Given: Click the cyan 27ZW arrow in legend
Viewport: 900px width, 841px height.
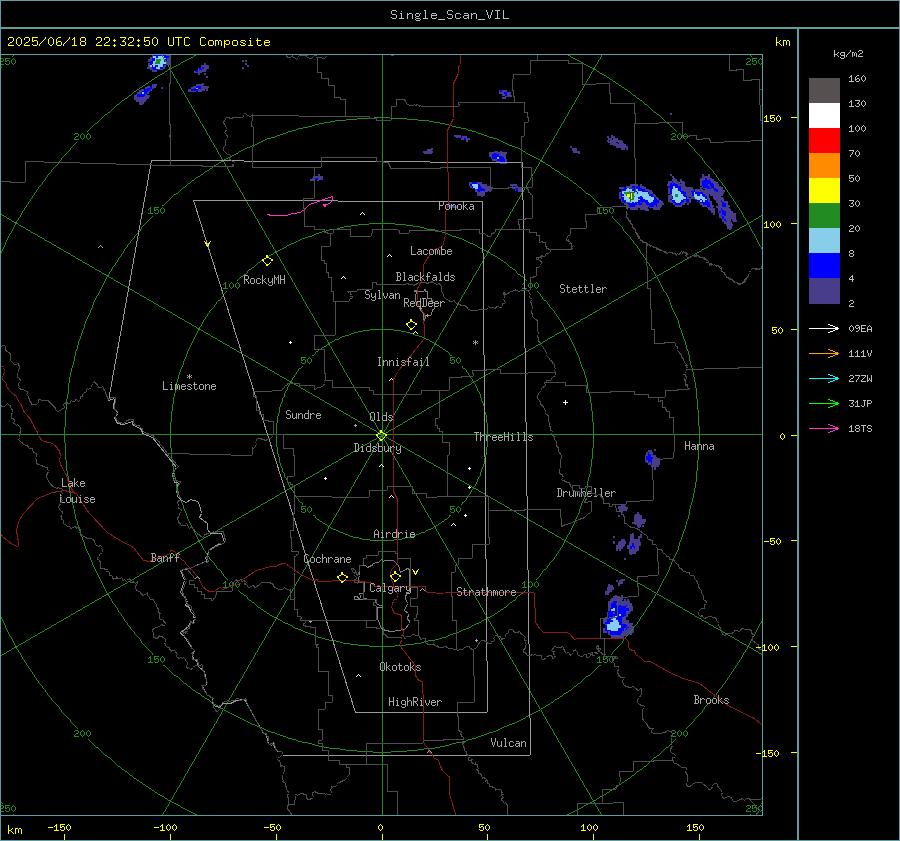Looking at the screenshot, I should pos(824,378).
